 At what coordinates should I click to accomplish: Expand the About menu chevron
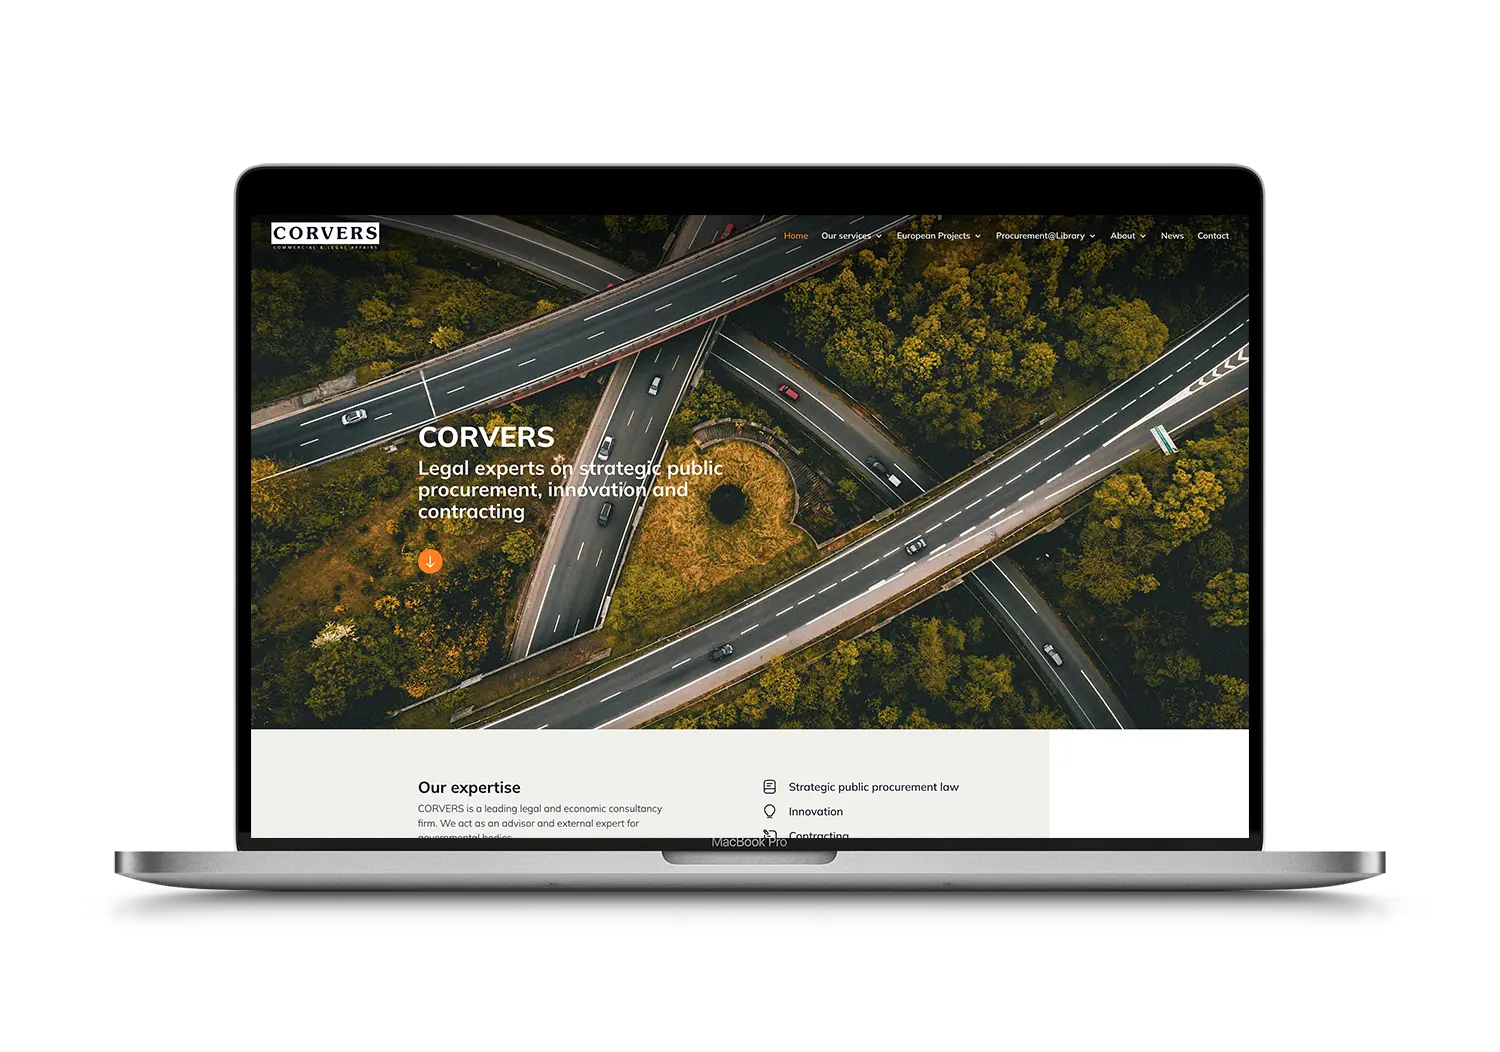(1143, 237)
